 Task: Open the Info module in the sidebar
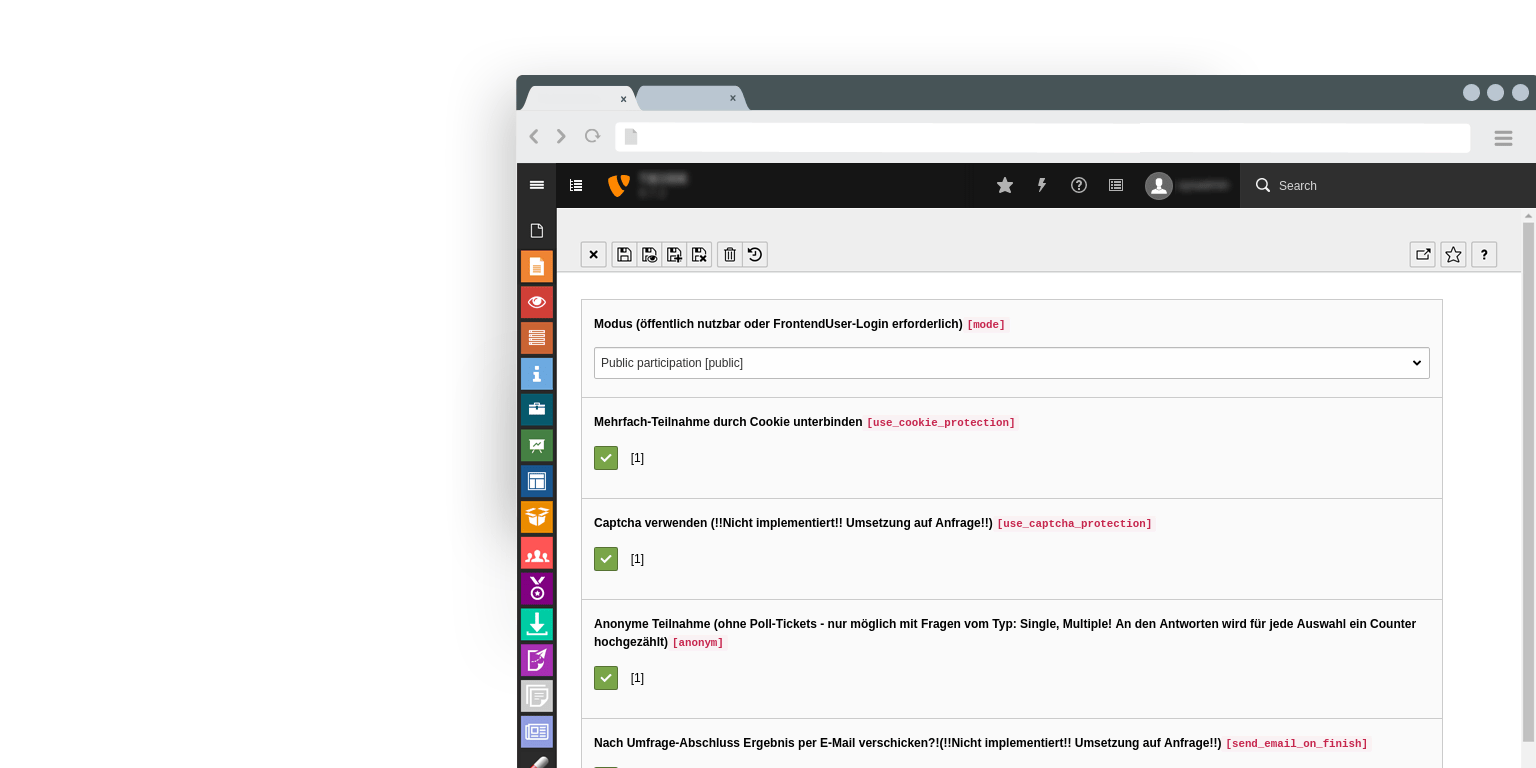click(537, 373)
